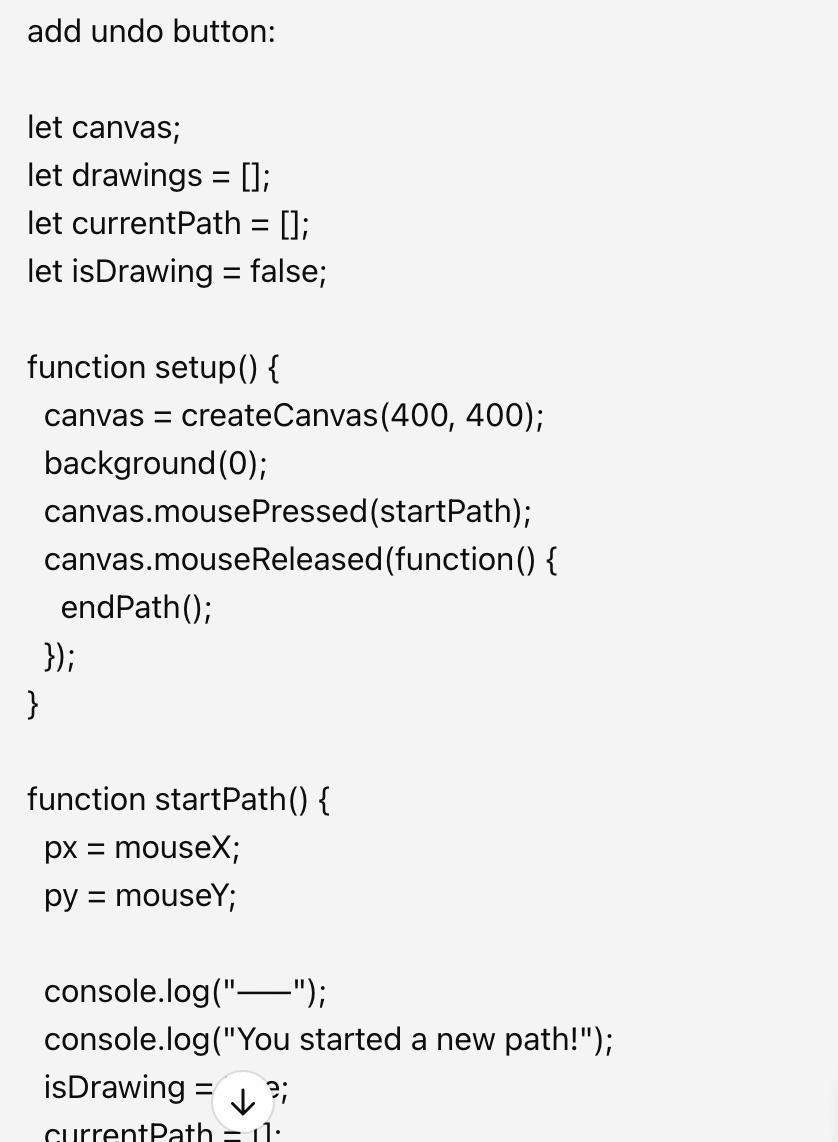Click the 'let canvas;' line
The image size is (838, 1142).
(103, 127)
